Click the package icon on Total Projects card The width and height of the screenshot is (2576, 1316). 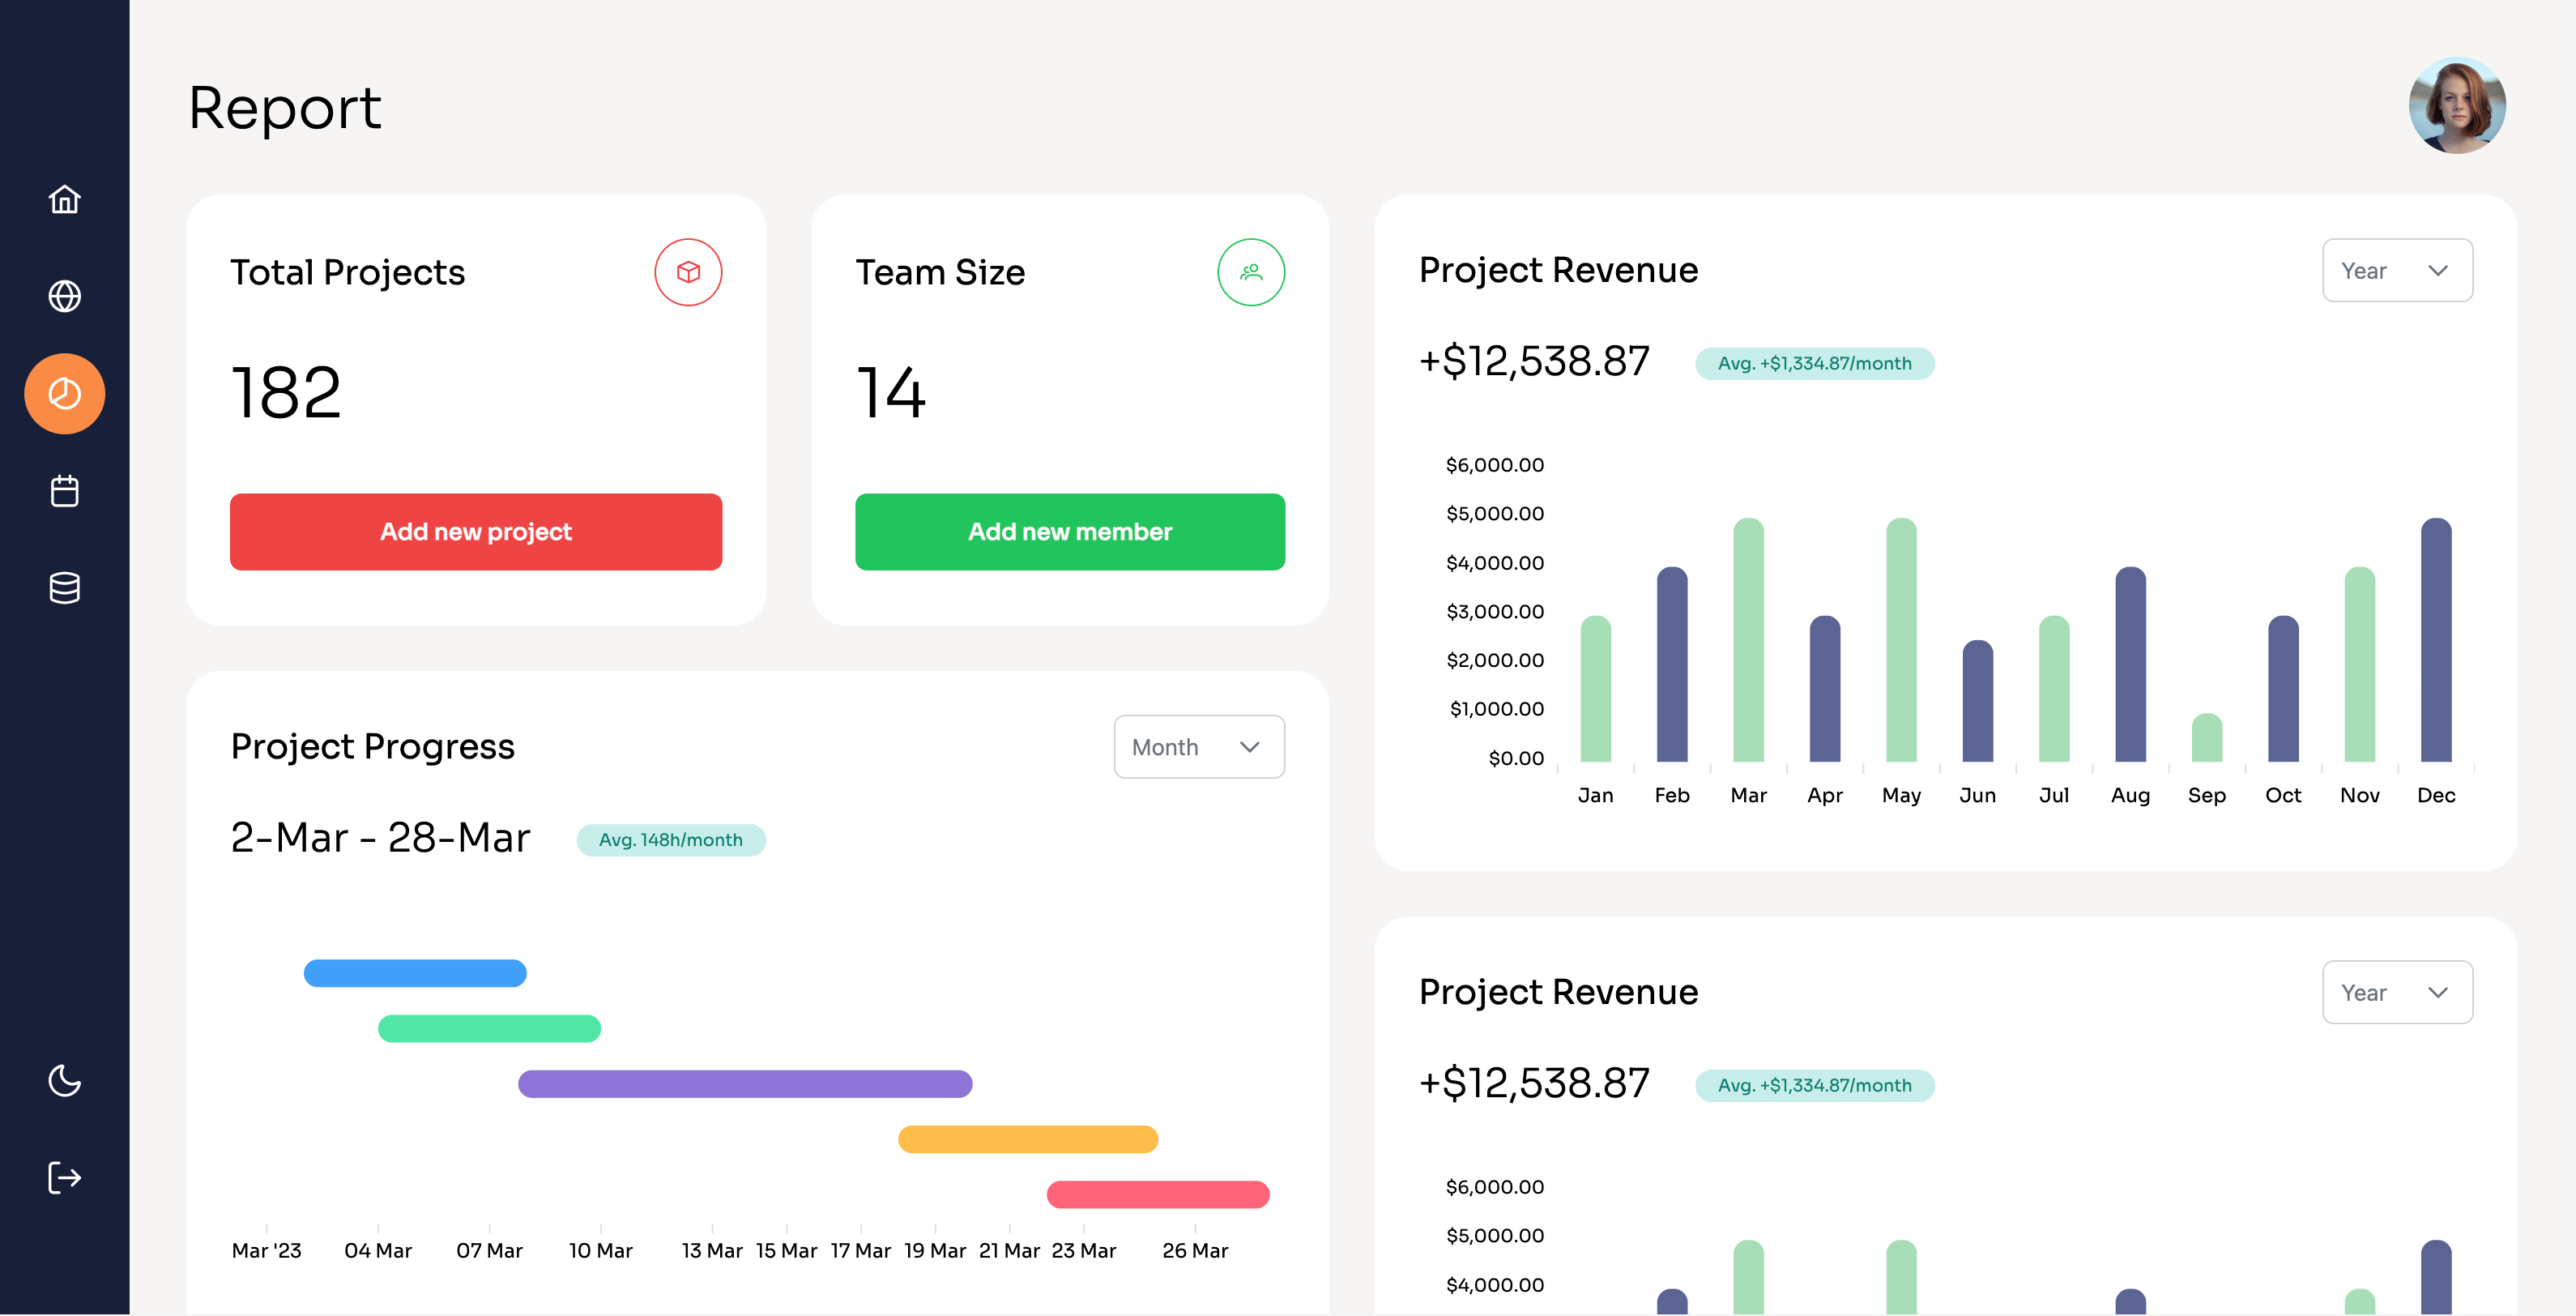[x=688, y=271]
